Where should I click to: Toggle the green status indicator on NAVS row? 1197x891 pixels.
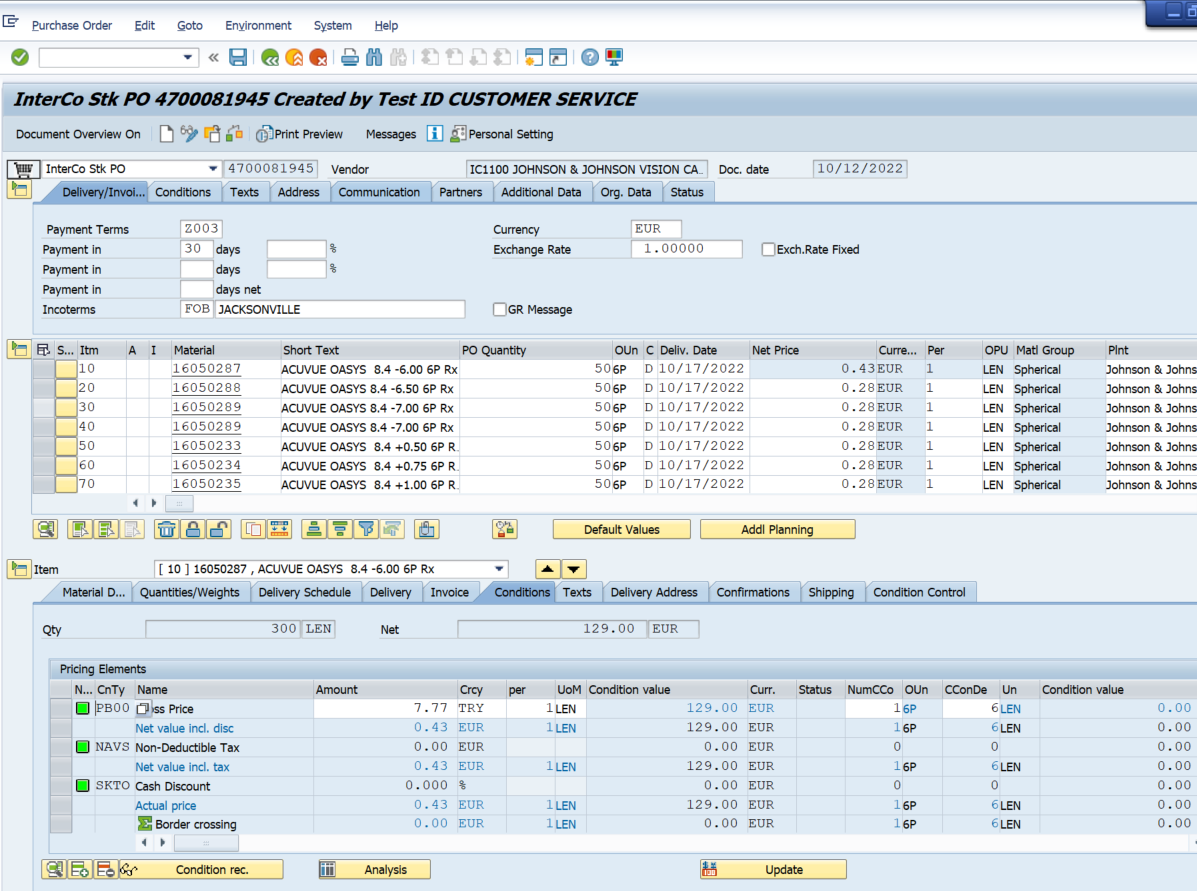(82, 747)
